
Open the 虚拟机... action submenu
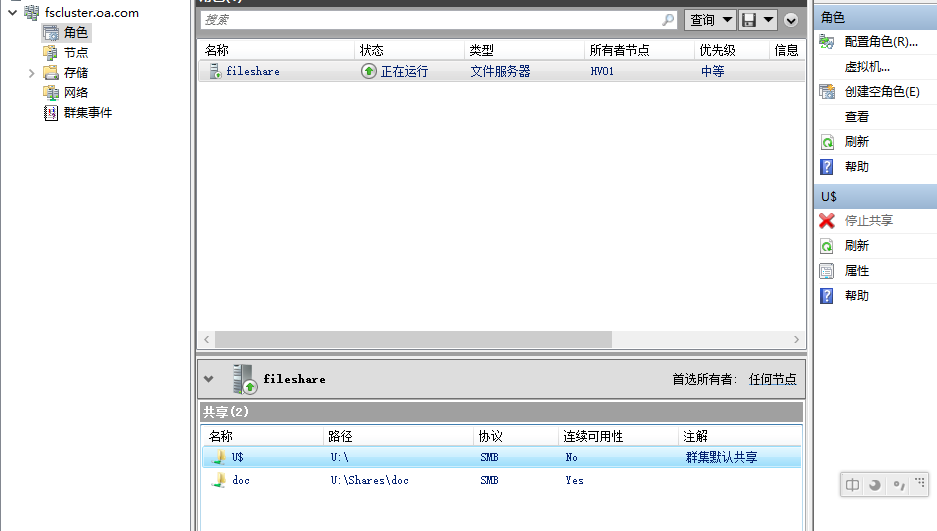pos(867,66)
